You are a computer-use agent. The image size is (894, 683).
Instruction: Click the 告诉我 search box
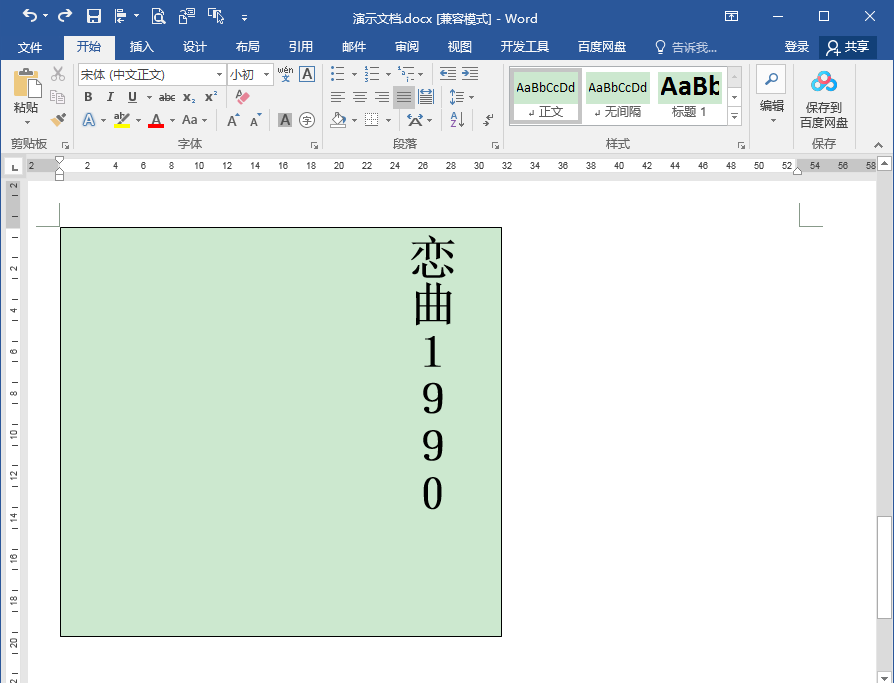pyautogui.click(x=686, y=47)
